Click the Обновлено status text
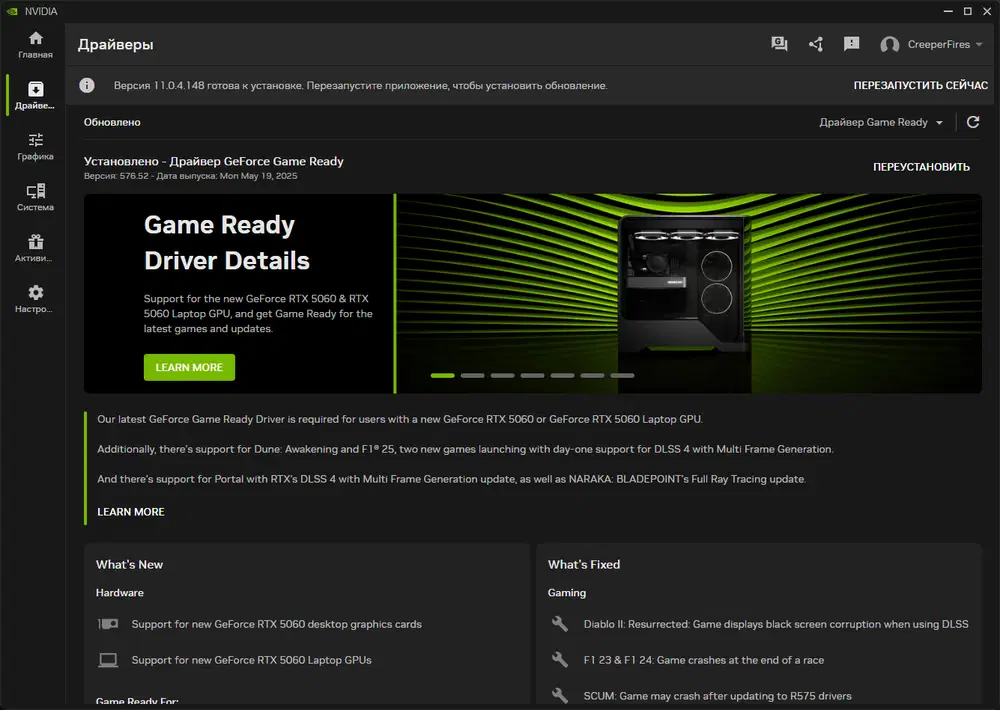 tap(112, 122)
